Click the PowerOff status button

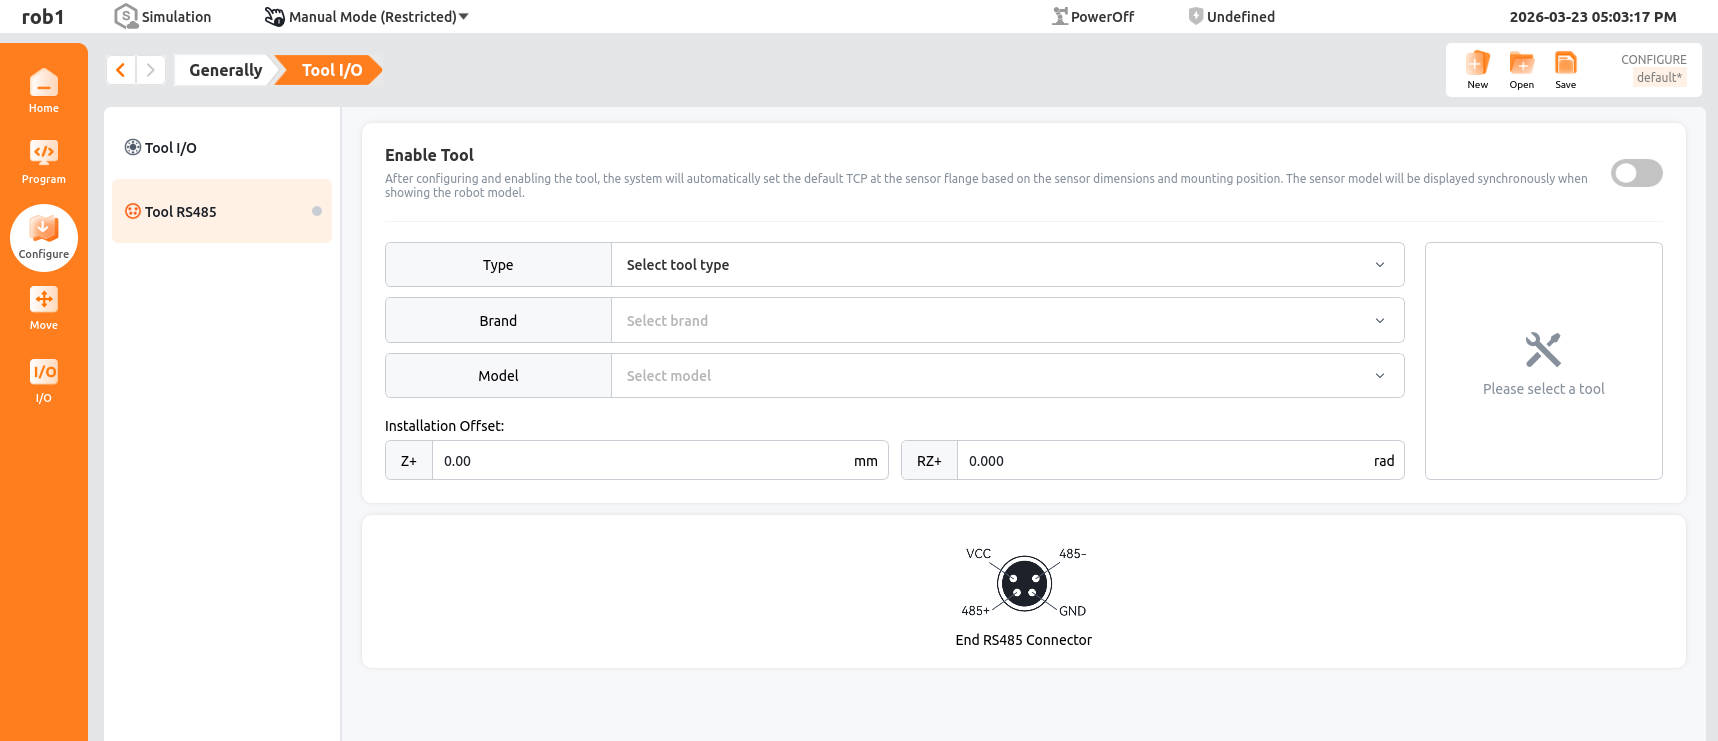click(x=1093, y=17)
